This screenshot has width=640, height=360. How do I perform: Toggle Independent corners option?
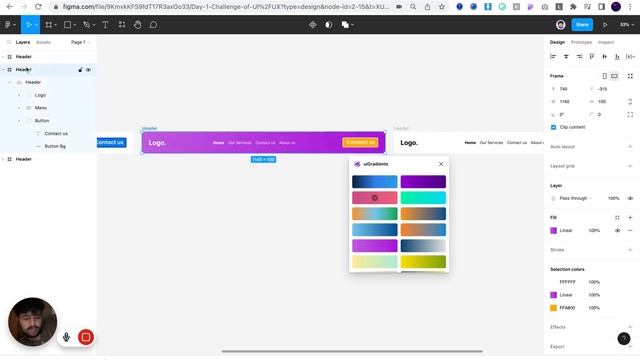click(x=630, y=115)
